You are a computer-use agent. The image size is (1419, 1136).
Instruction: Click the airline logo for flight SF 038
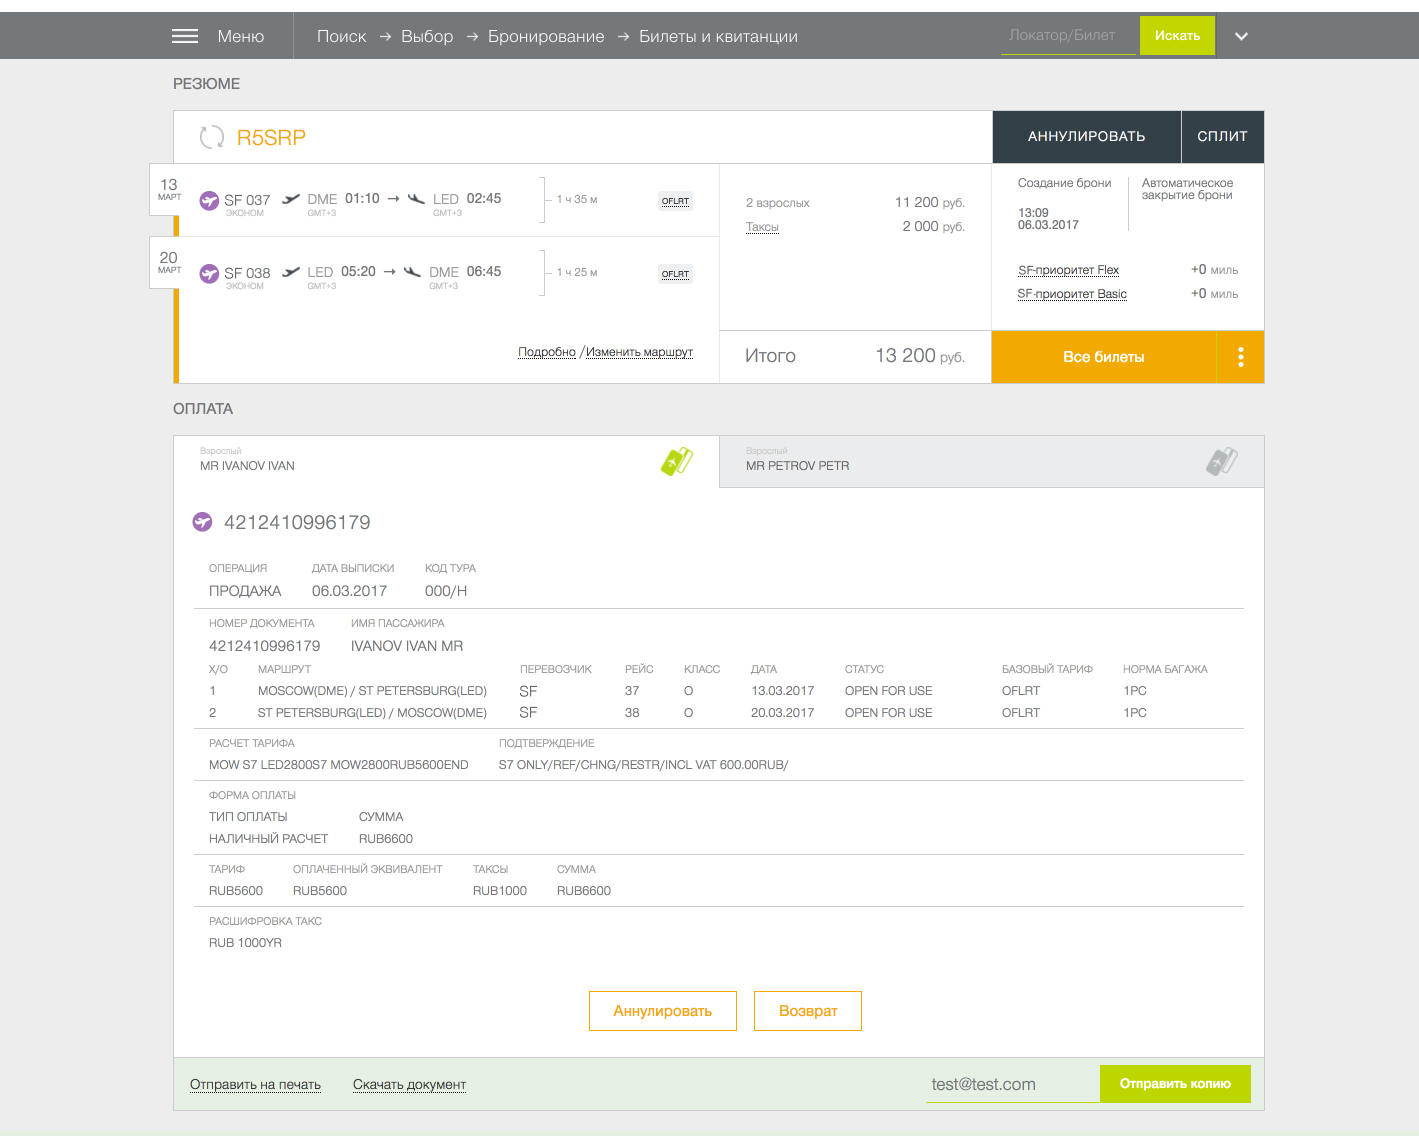[209, 273]
